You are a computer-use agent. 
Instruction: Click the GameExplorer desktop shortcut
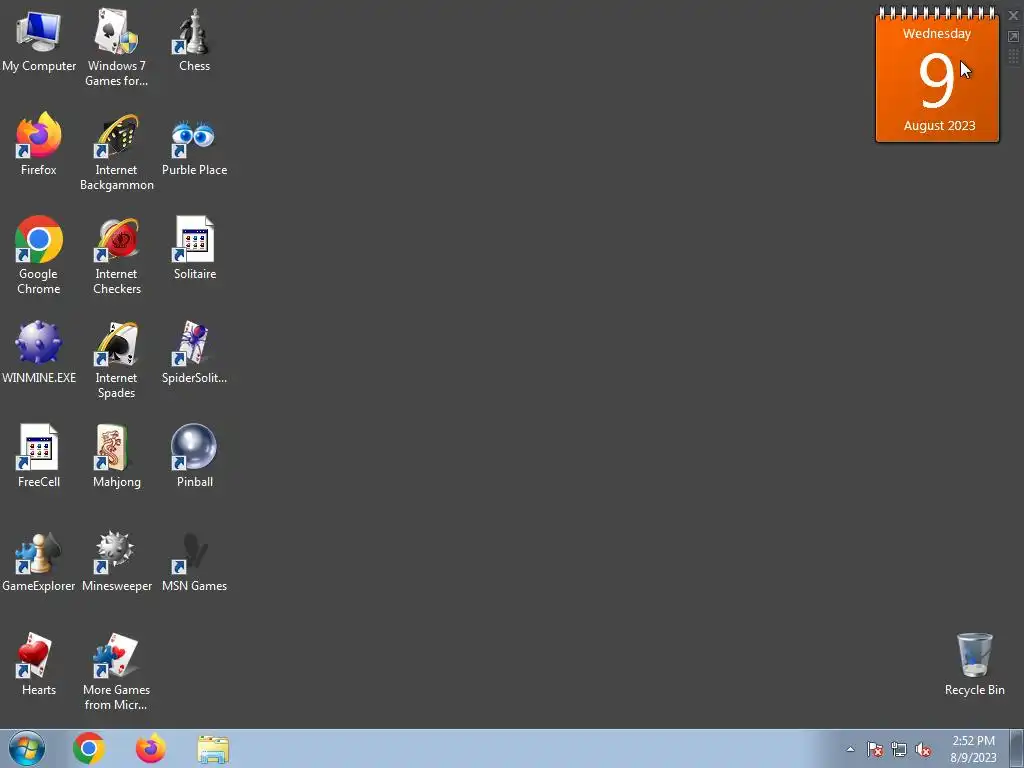pyautogui.click(x=39, y=561)
